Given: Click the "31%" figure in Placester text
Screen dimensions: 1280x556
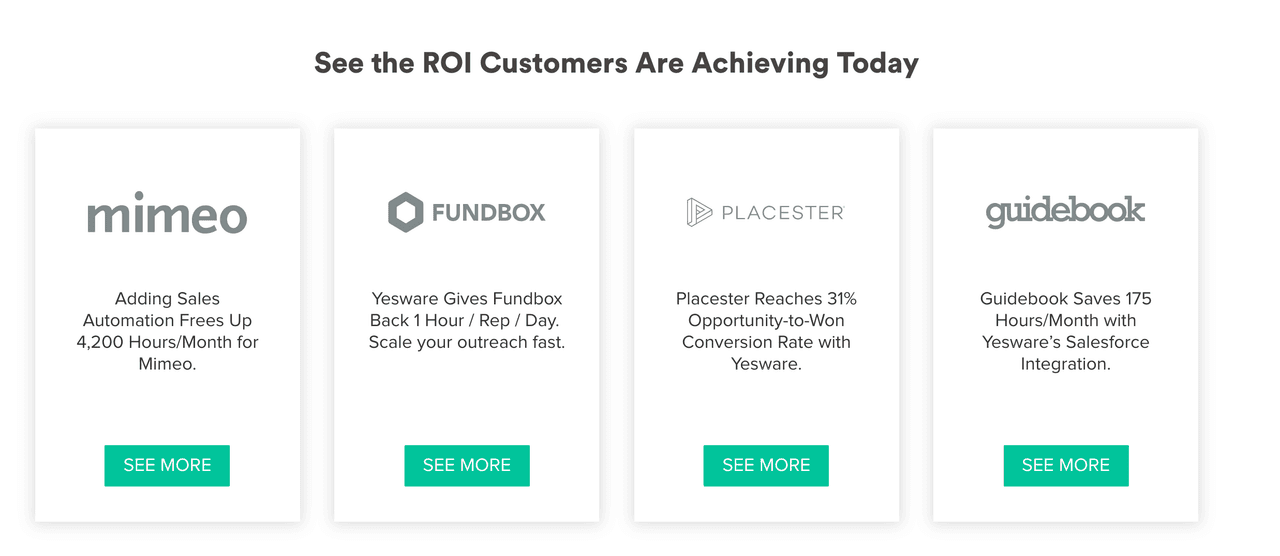Looking at the screenshot, I should tap(840, 298).
